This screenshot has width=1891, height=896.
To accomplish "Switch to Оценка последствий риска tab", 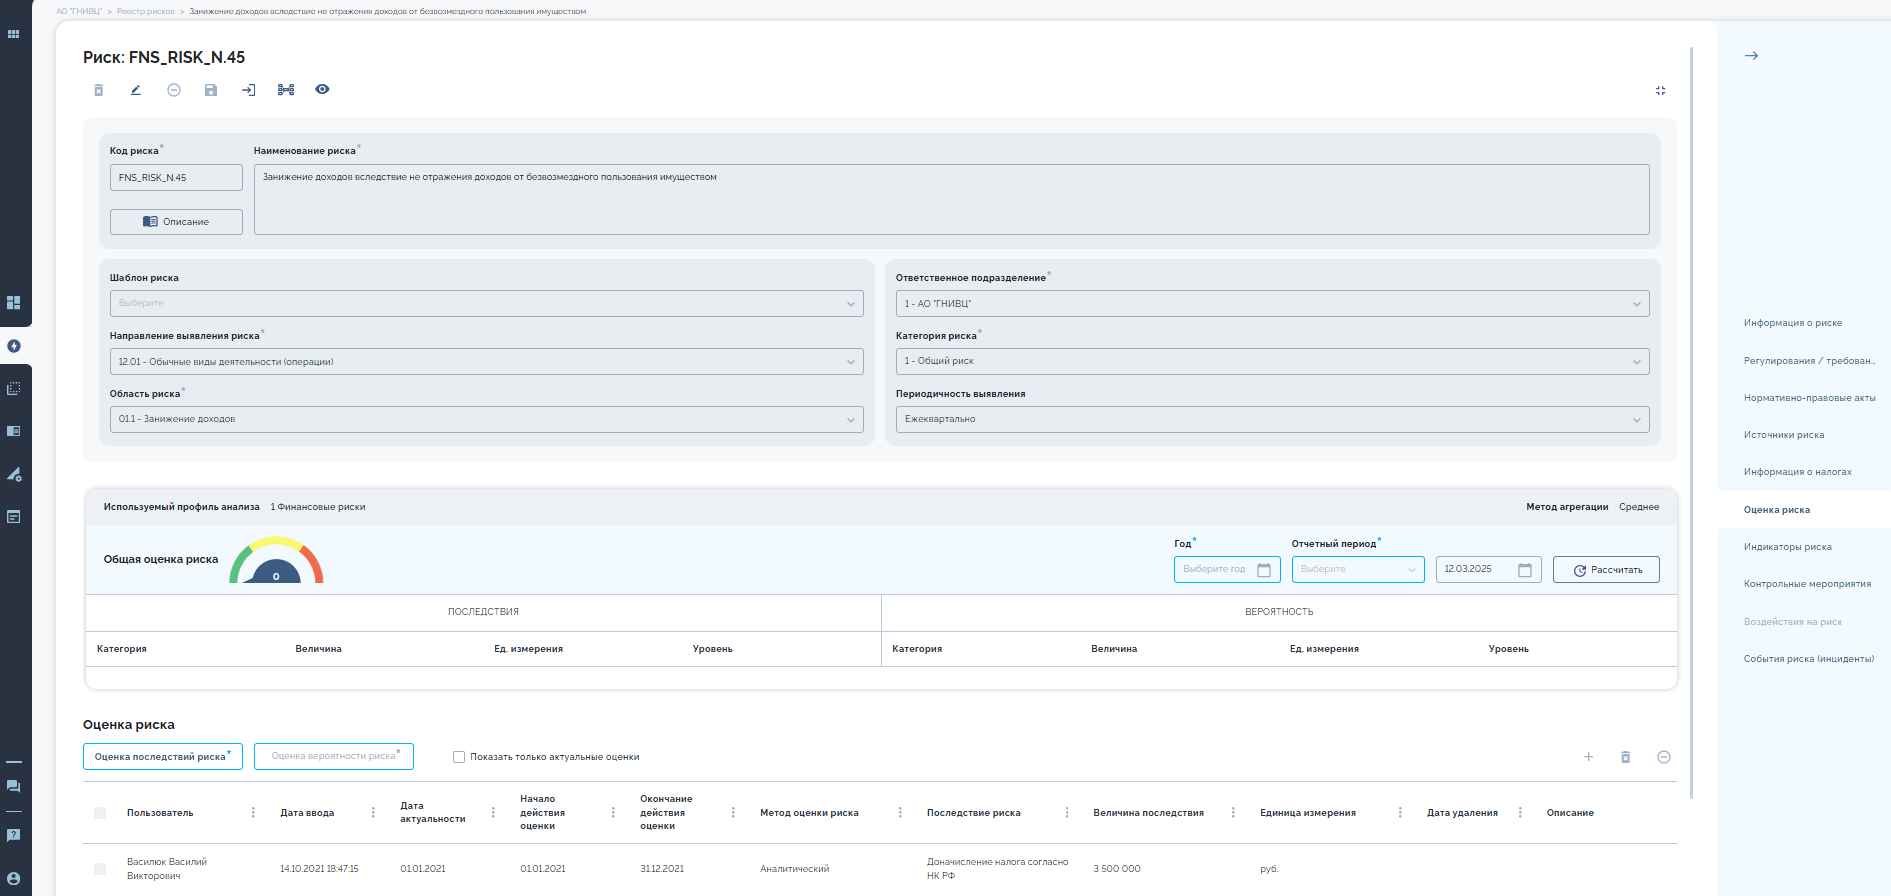I will tap(163, 757).
